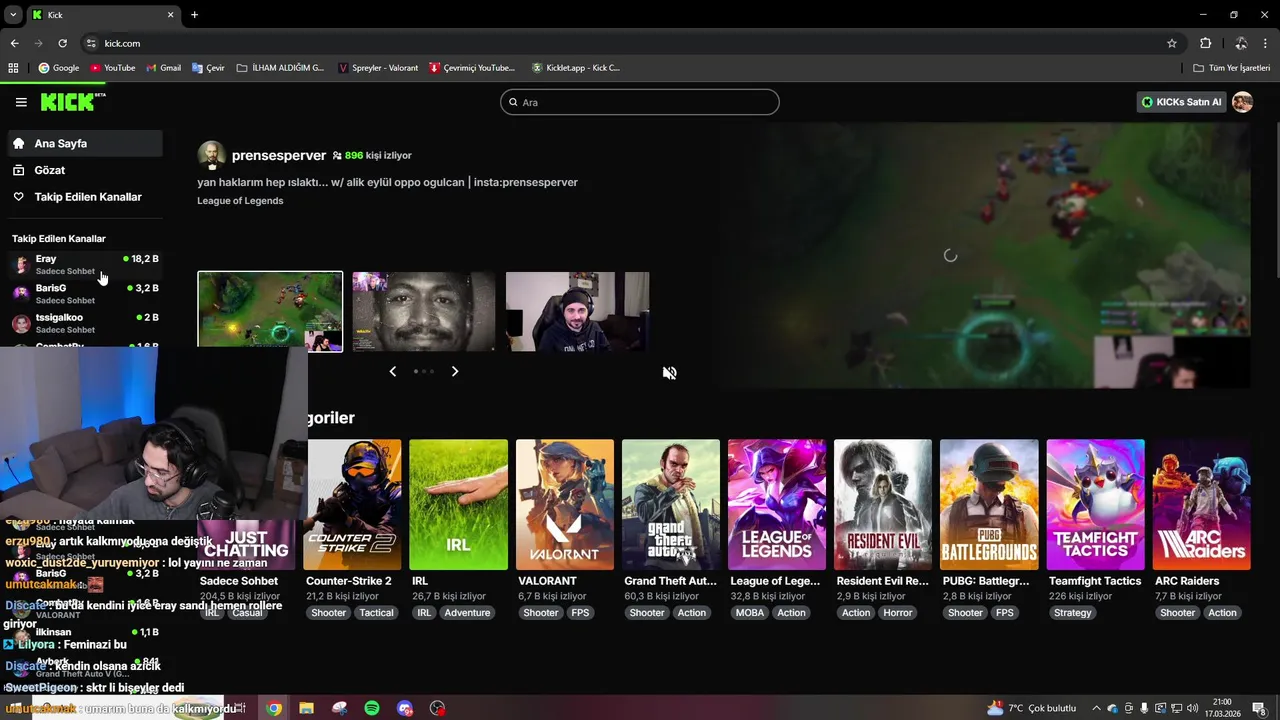
Task: Click the FPS tag under VALORANT
Action: click(x=580, y=613)
